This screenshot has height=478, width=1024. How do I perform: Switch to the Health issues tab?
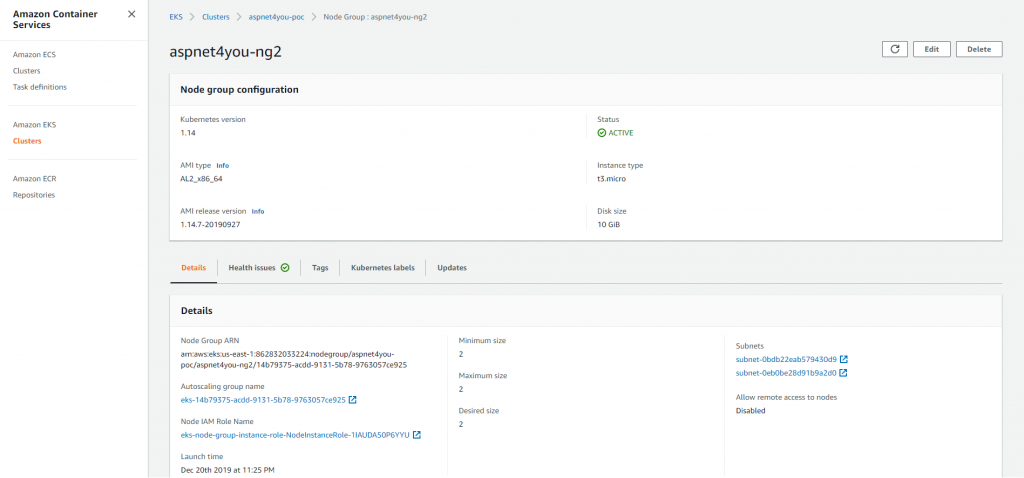pos(259,268)
